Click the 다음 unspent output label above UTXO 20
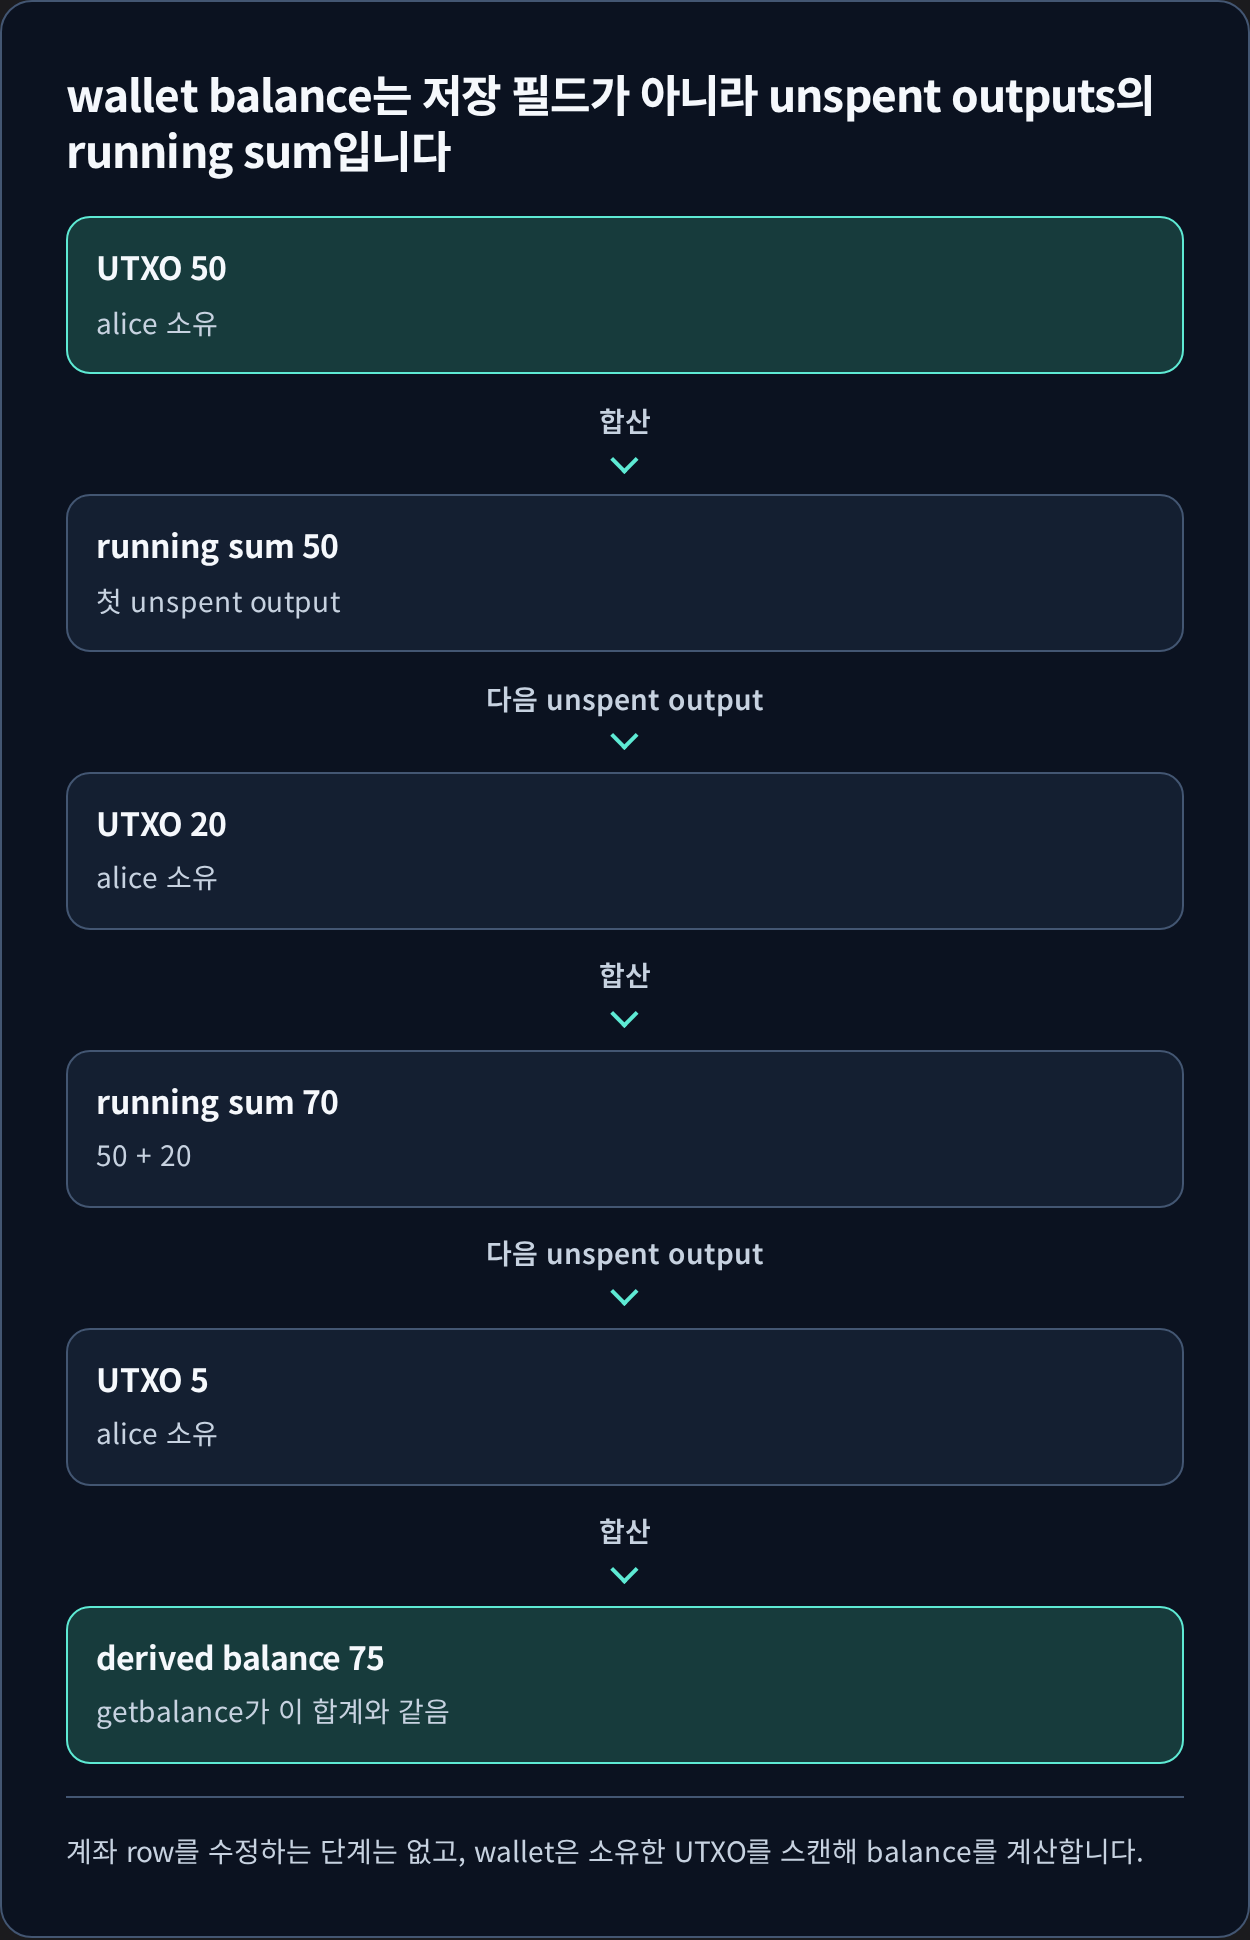The height and width of the screenshot is (1940, 1250). coord(624,699)
